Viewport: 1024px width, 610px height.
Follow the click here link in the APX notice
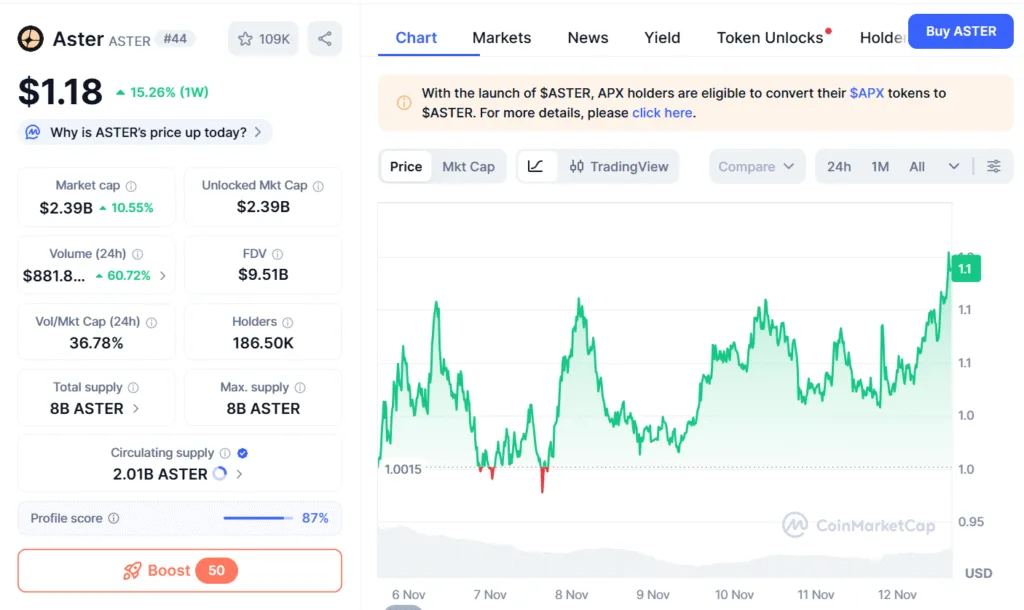point(662,113)
